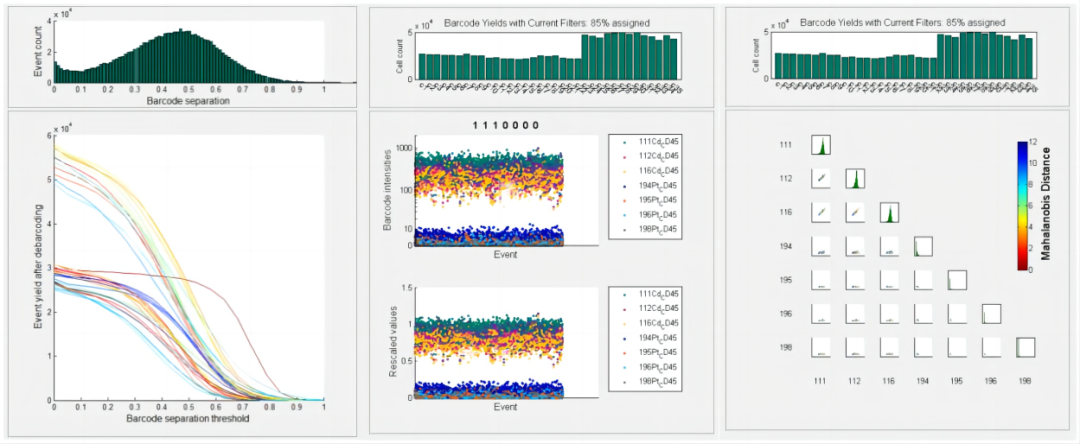The width and height of the screenshot is (1080, 444).
Task: Select the 112 diagonal histogram thumbnail
Action: (855, 179)
